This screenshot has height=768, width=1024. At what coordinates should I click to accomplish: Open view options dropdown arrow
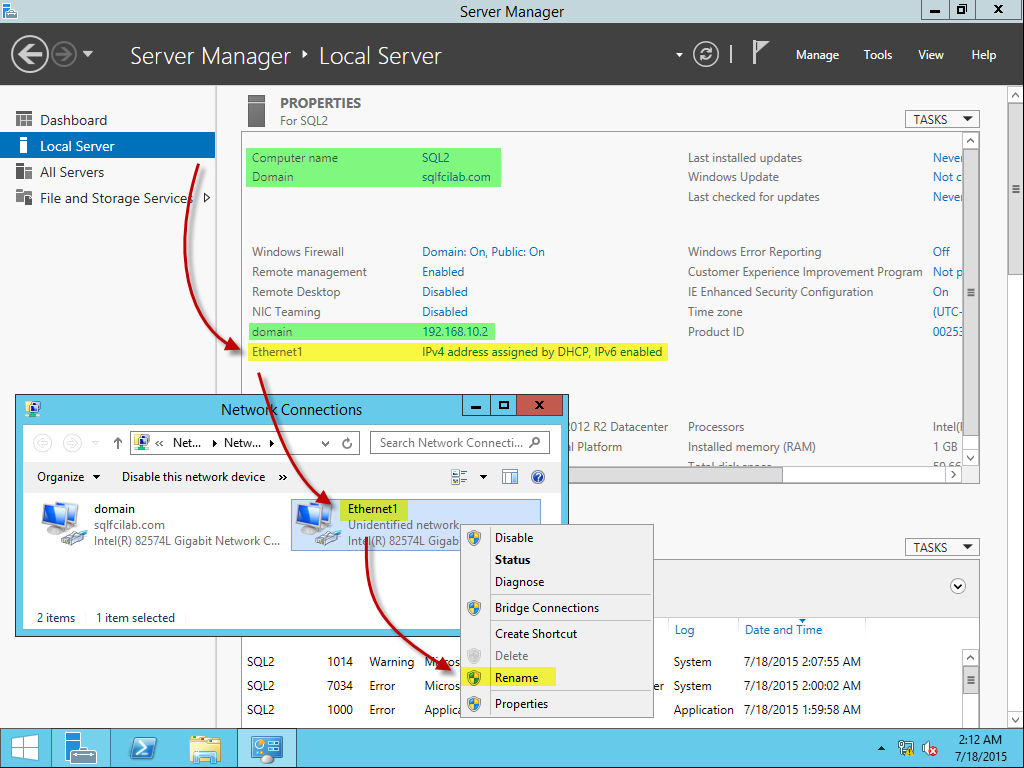[x=483, y=477]
